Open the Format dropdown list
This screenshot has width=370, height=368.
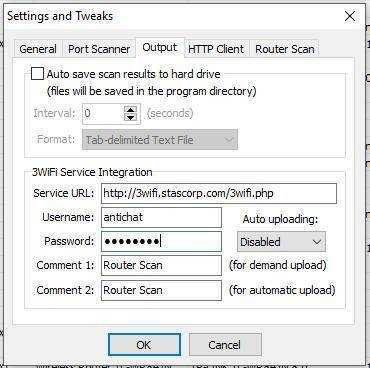160,139
